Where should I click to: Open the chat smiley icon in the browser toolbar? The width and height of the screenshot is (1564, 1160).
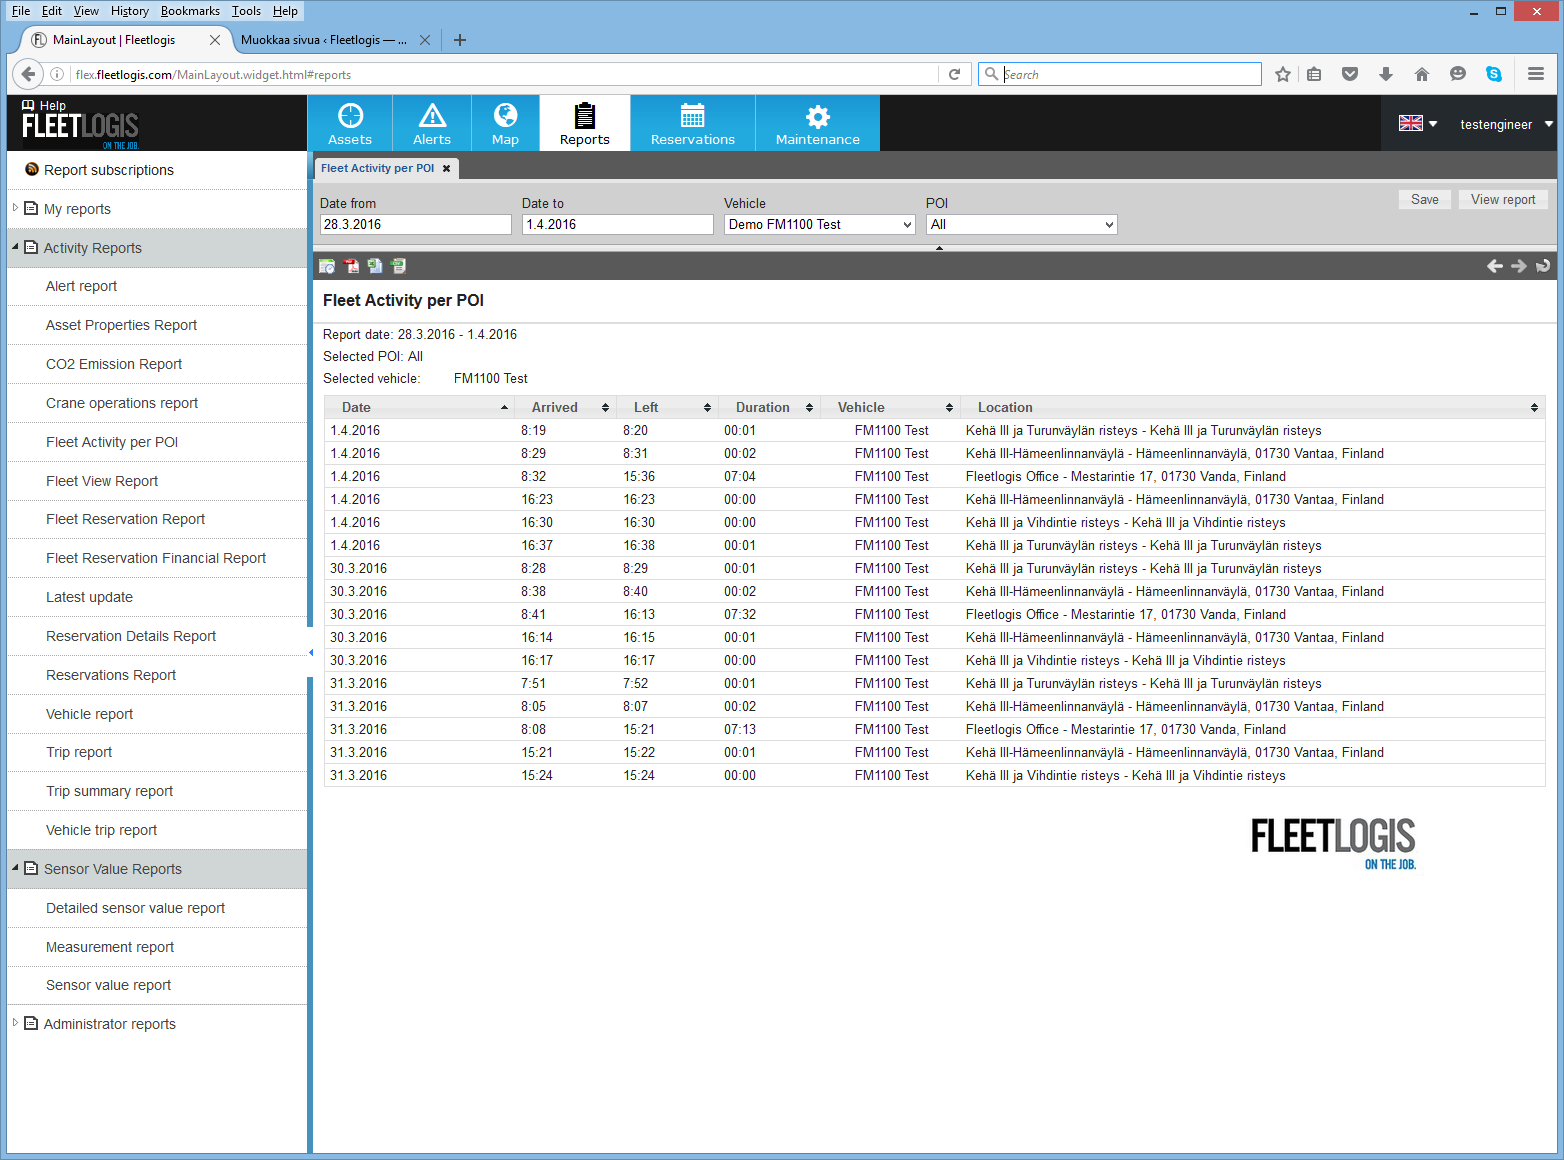pos(1458,74)
